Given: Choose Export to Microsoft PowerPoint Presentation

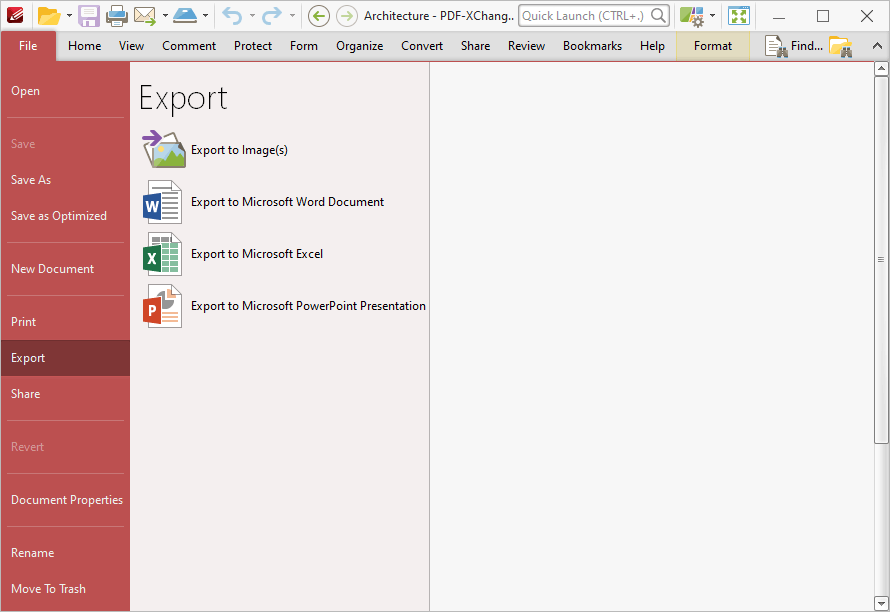Looking at the screenshot, I should point(162,307).
